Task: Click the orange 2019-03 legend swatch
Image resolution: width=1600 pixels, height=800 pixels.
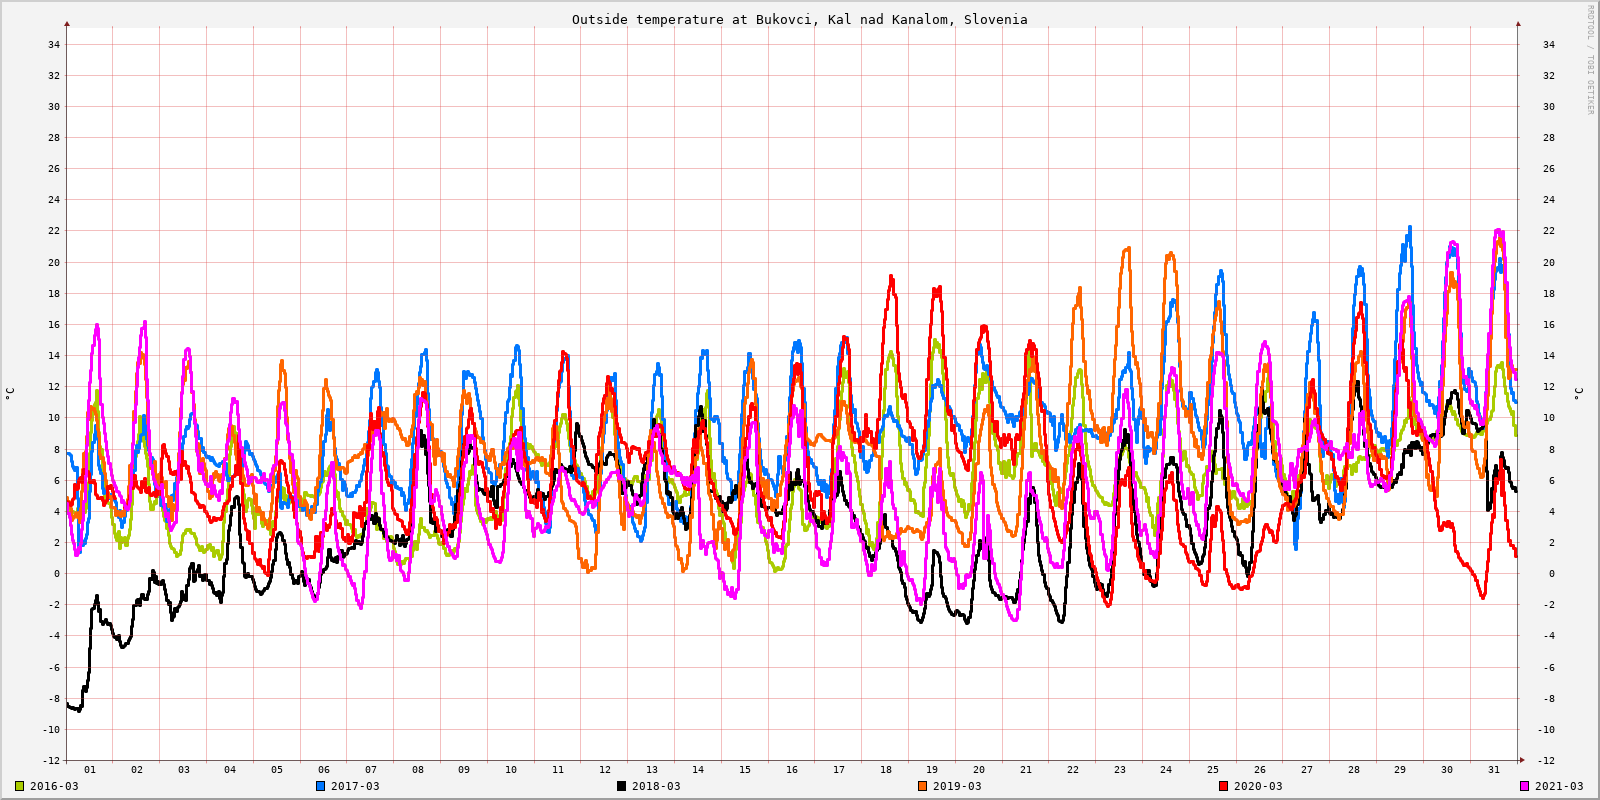Action: pos(922,786)
